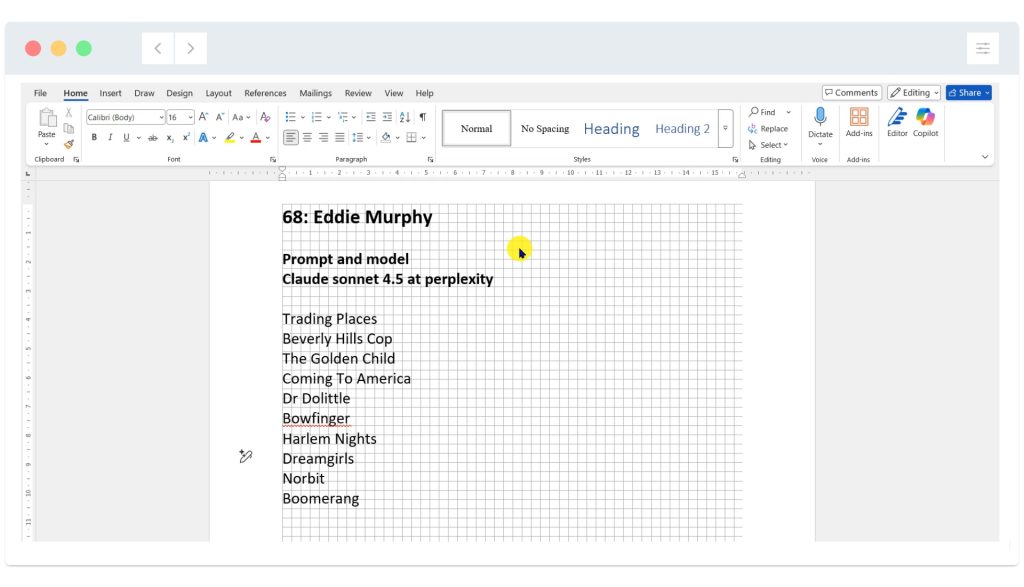Increase font size with grow font icon
The width and height of the screenshot is (1024, 587).
pyautogui.click(x=203, y=118)
